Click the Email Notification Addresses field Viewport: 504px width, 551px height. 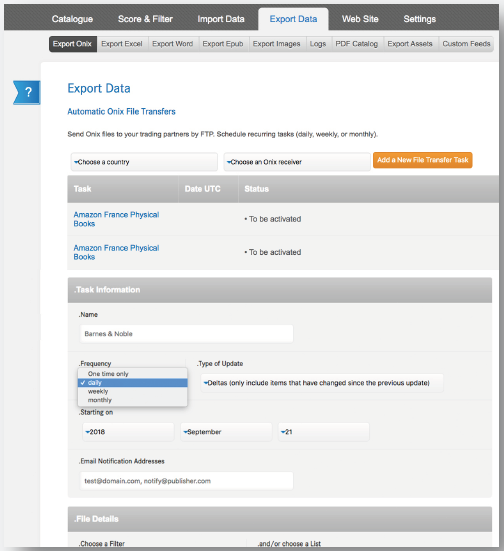(187, 481)
